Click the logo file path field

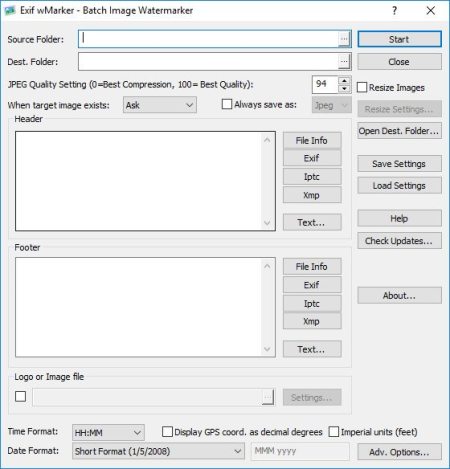[x=147, y=397]
